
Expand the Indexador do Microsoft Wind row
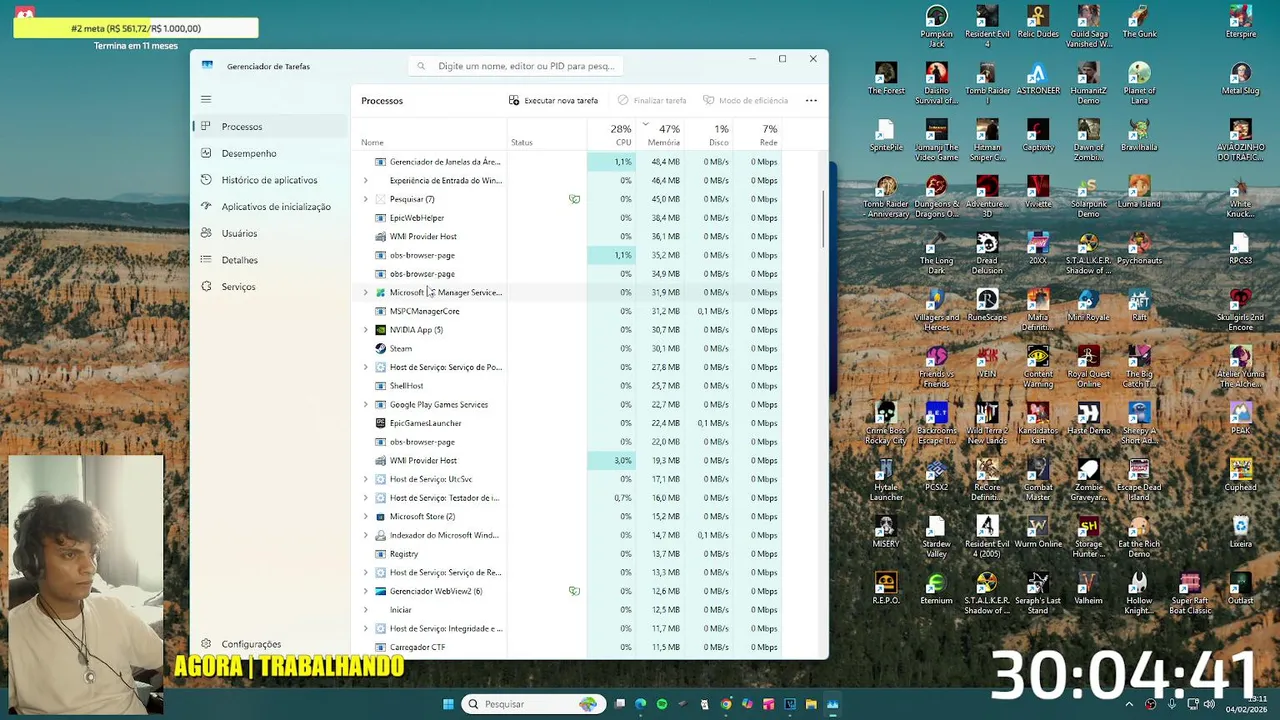pos(365,535)
